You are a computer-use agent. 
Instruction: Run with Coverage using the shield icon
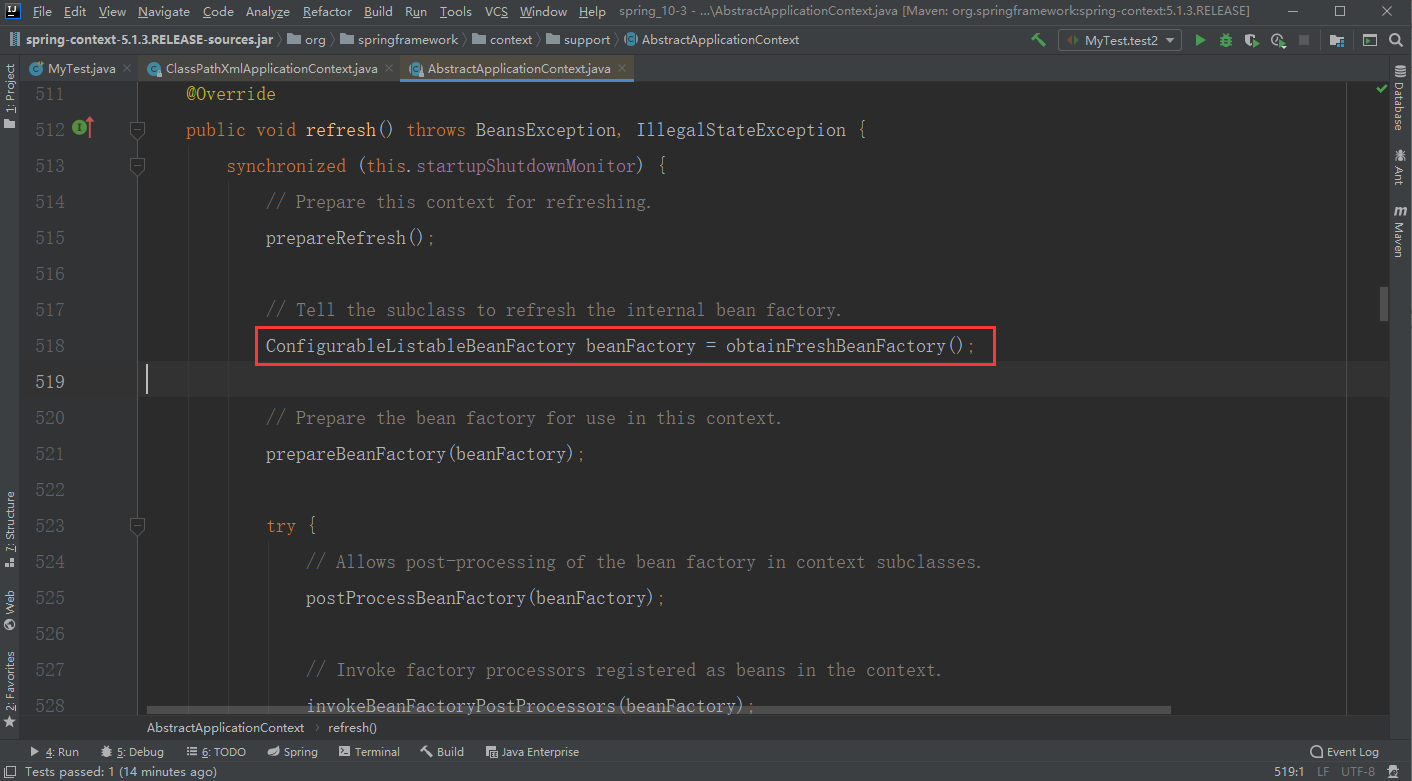pos(1252,40)
